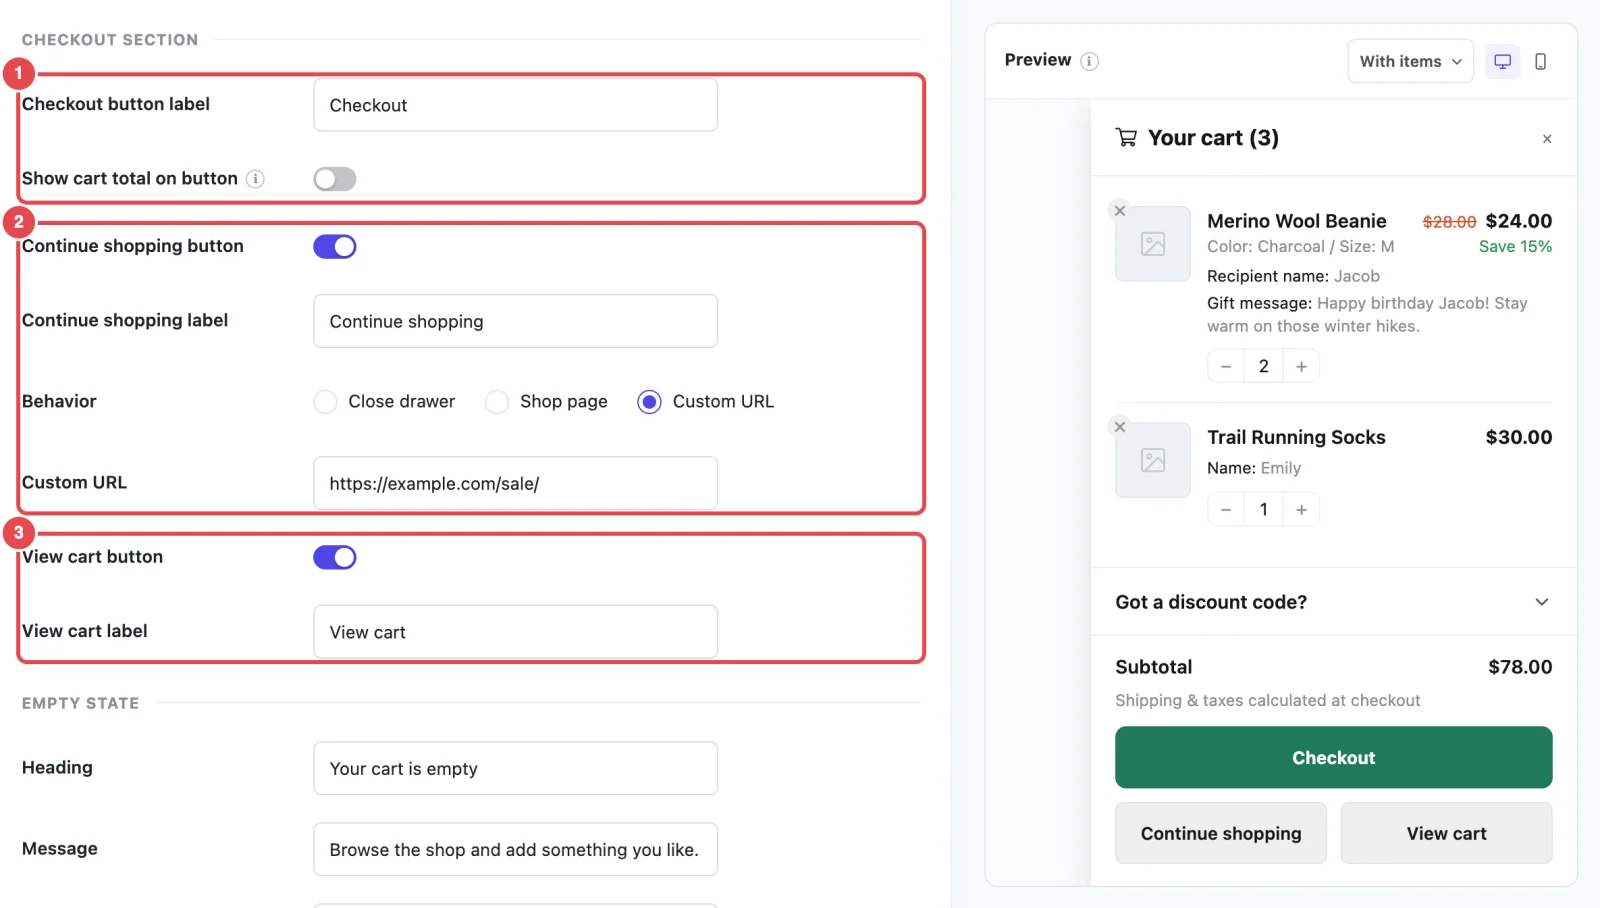Select Close drawer behavior option
The height and width of the screenshot is (908, 1600).
pos(325,402)
